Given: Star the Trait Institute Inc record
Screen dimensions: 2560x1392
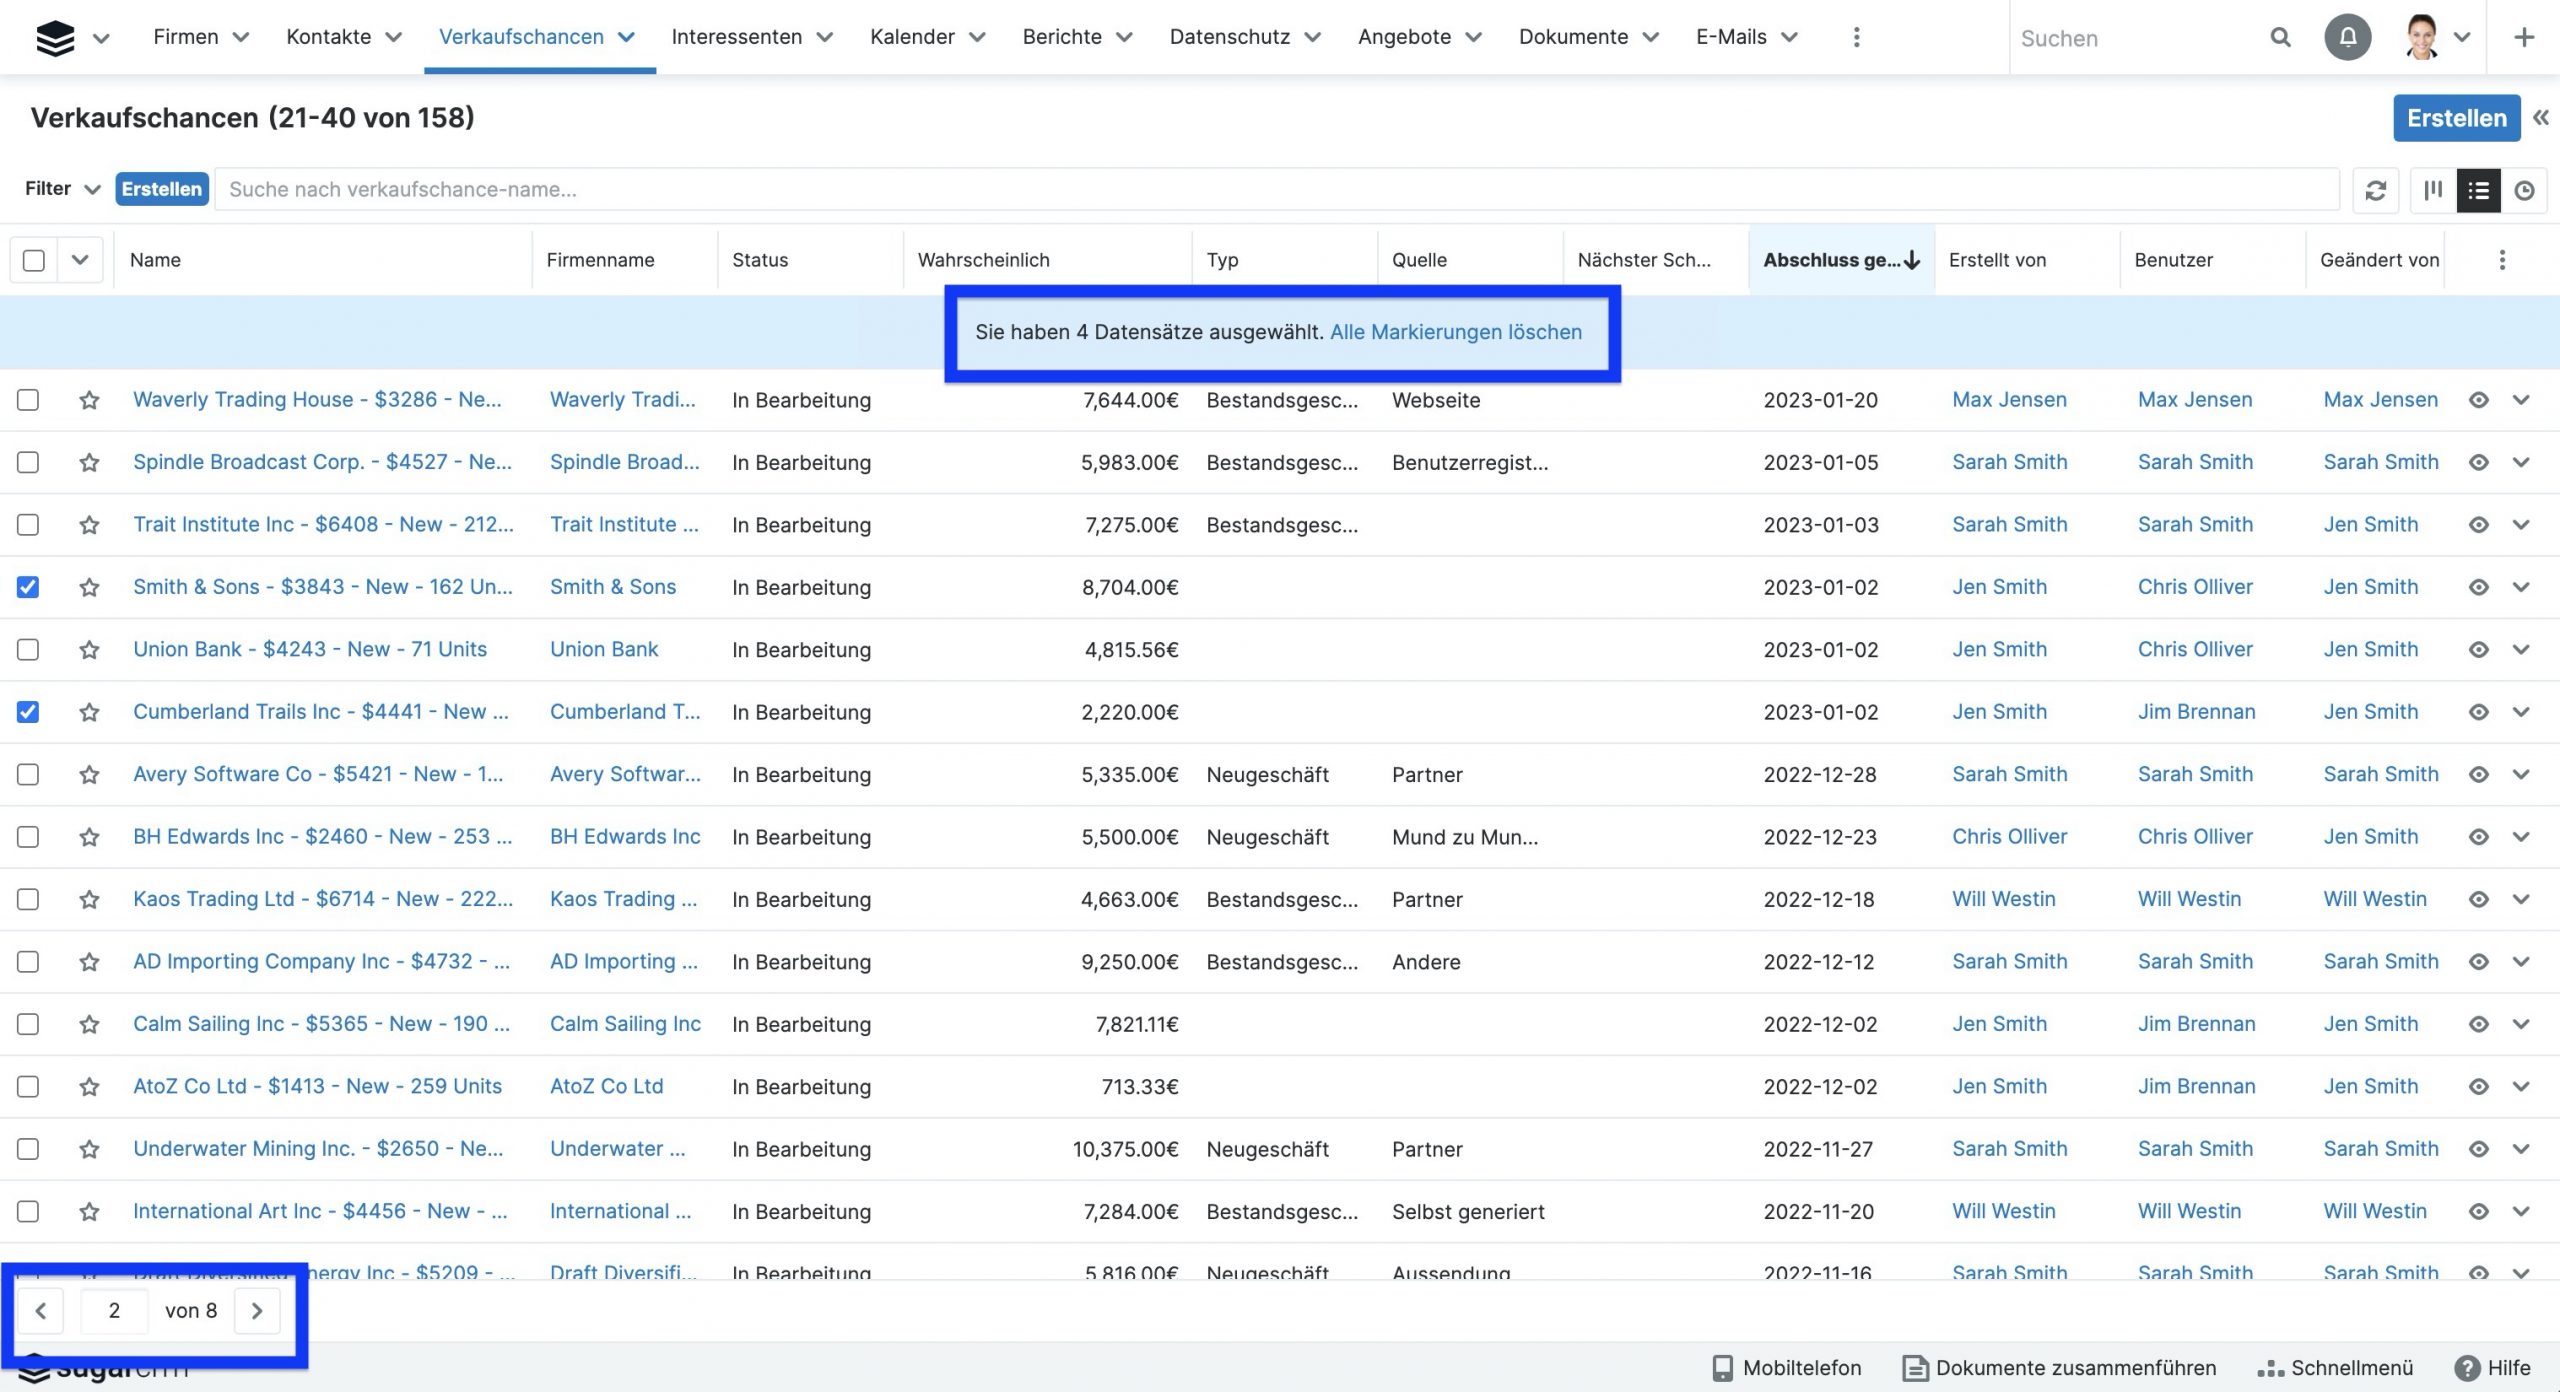Looking at the screenshot, I should point(89,525).
